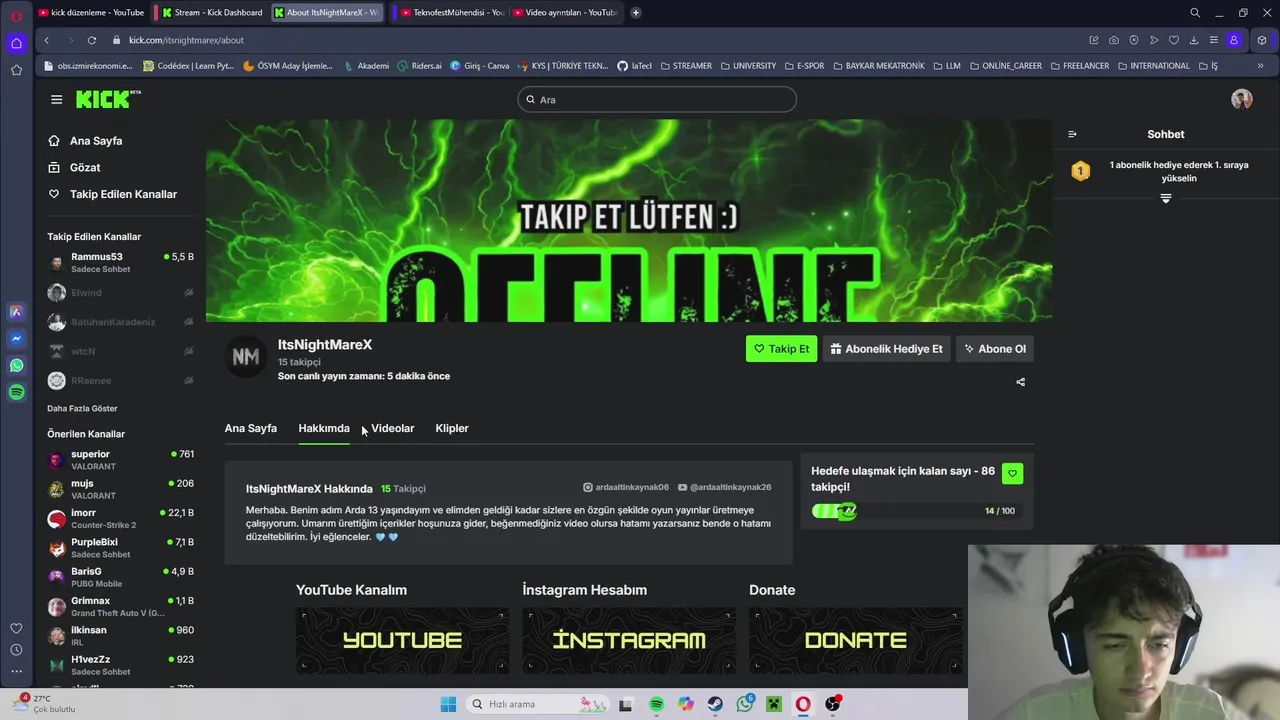Click the Opera browser menu logo
The image size is (1280, 720).
pyautogui.click(x=16, y=14)
